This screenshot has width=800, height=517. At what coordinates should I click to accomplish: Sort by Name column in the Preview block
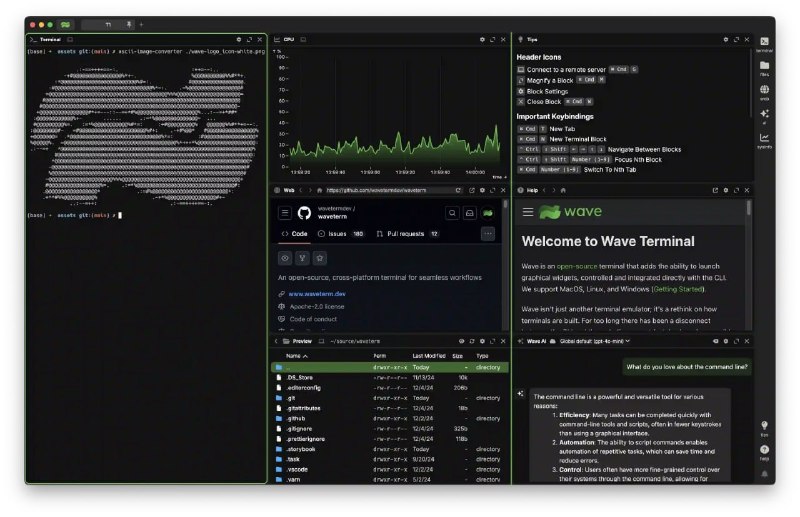pos(296,356)
